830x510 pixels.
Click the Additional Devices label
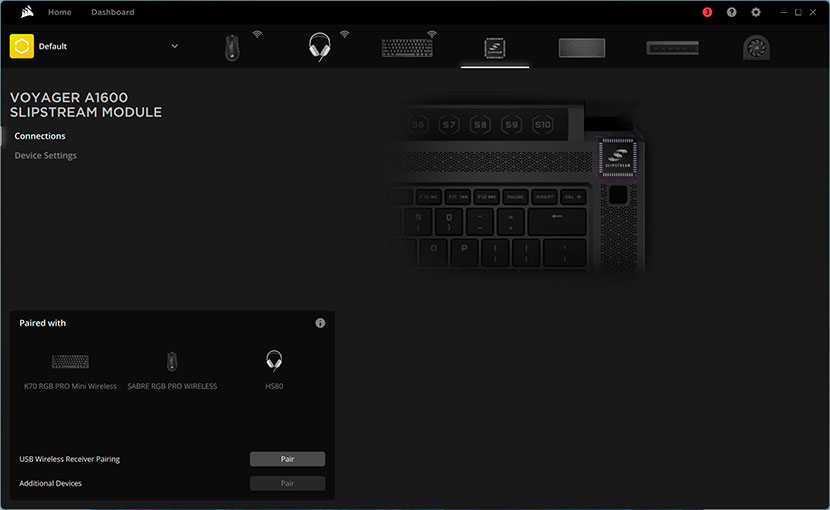tap(50, 484)
